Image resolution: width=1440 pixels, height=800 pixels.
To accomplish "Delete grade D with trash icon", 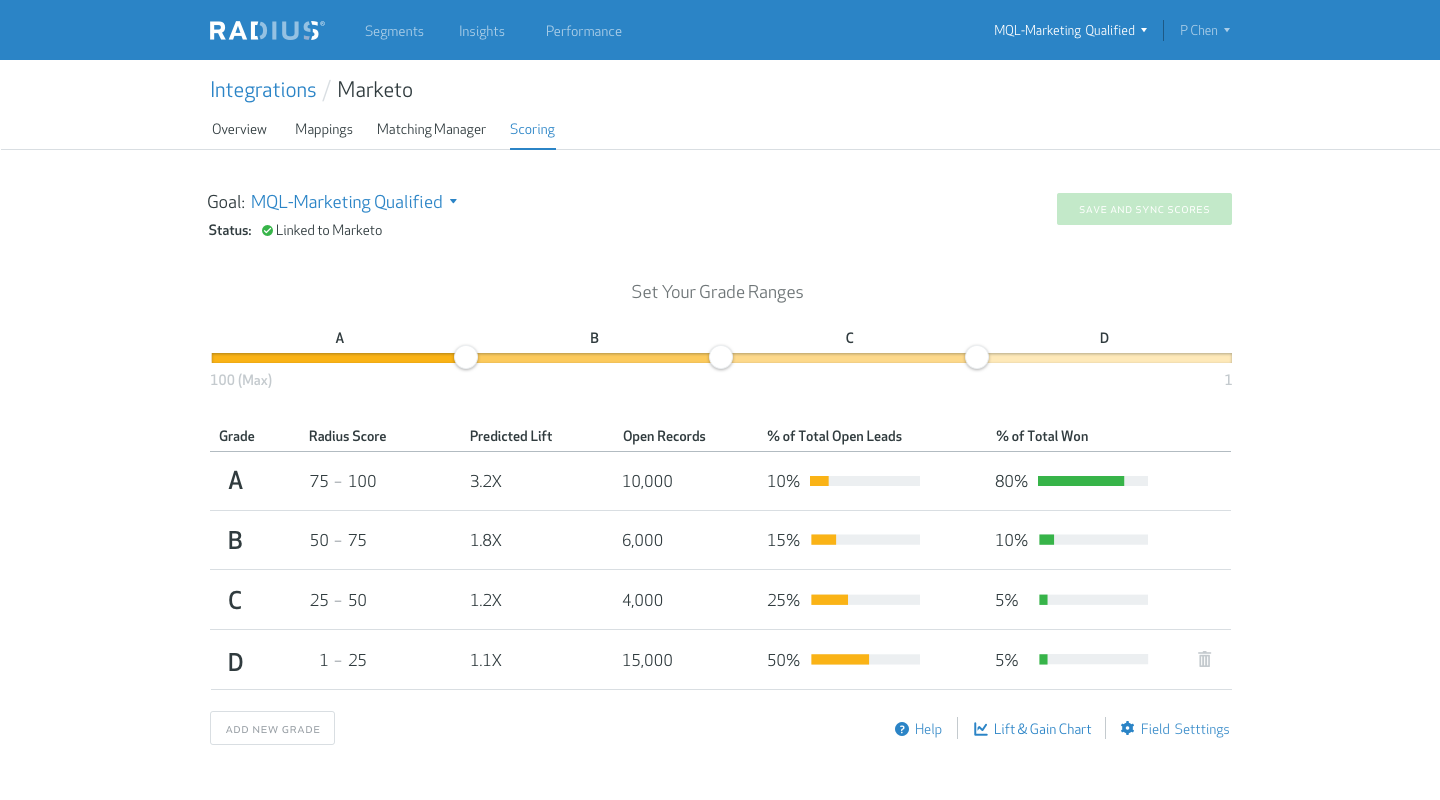I will coord(1204,659).
